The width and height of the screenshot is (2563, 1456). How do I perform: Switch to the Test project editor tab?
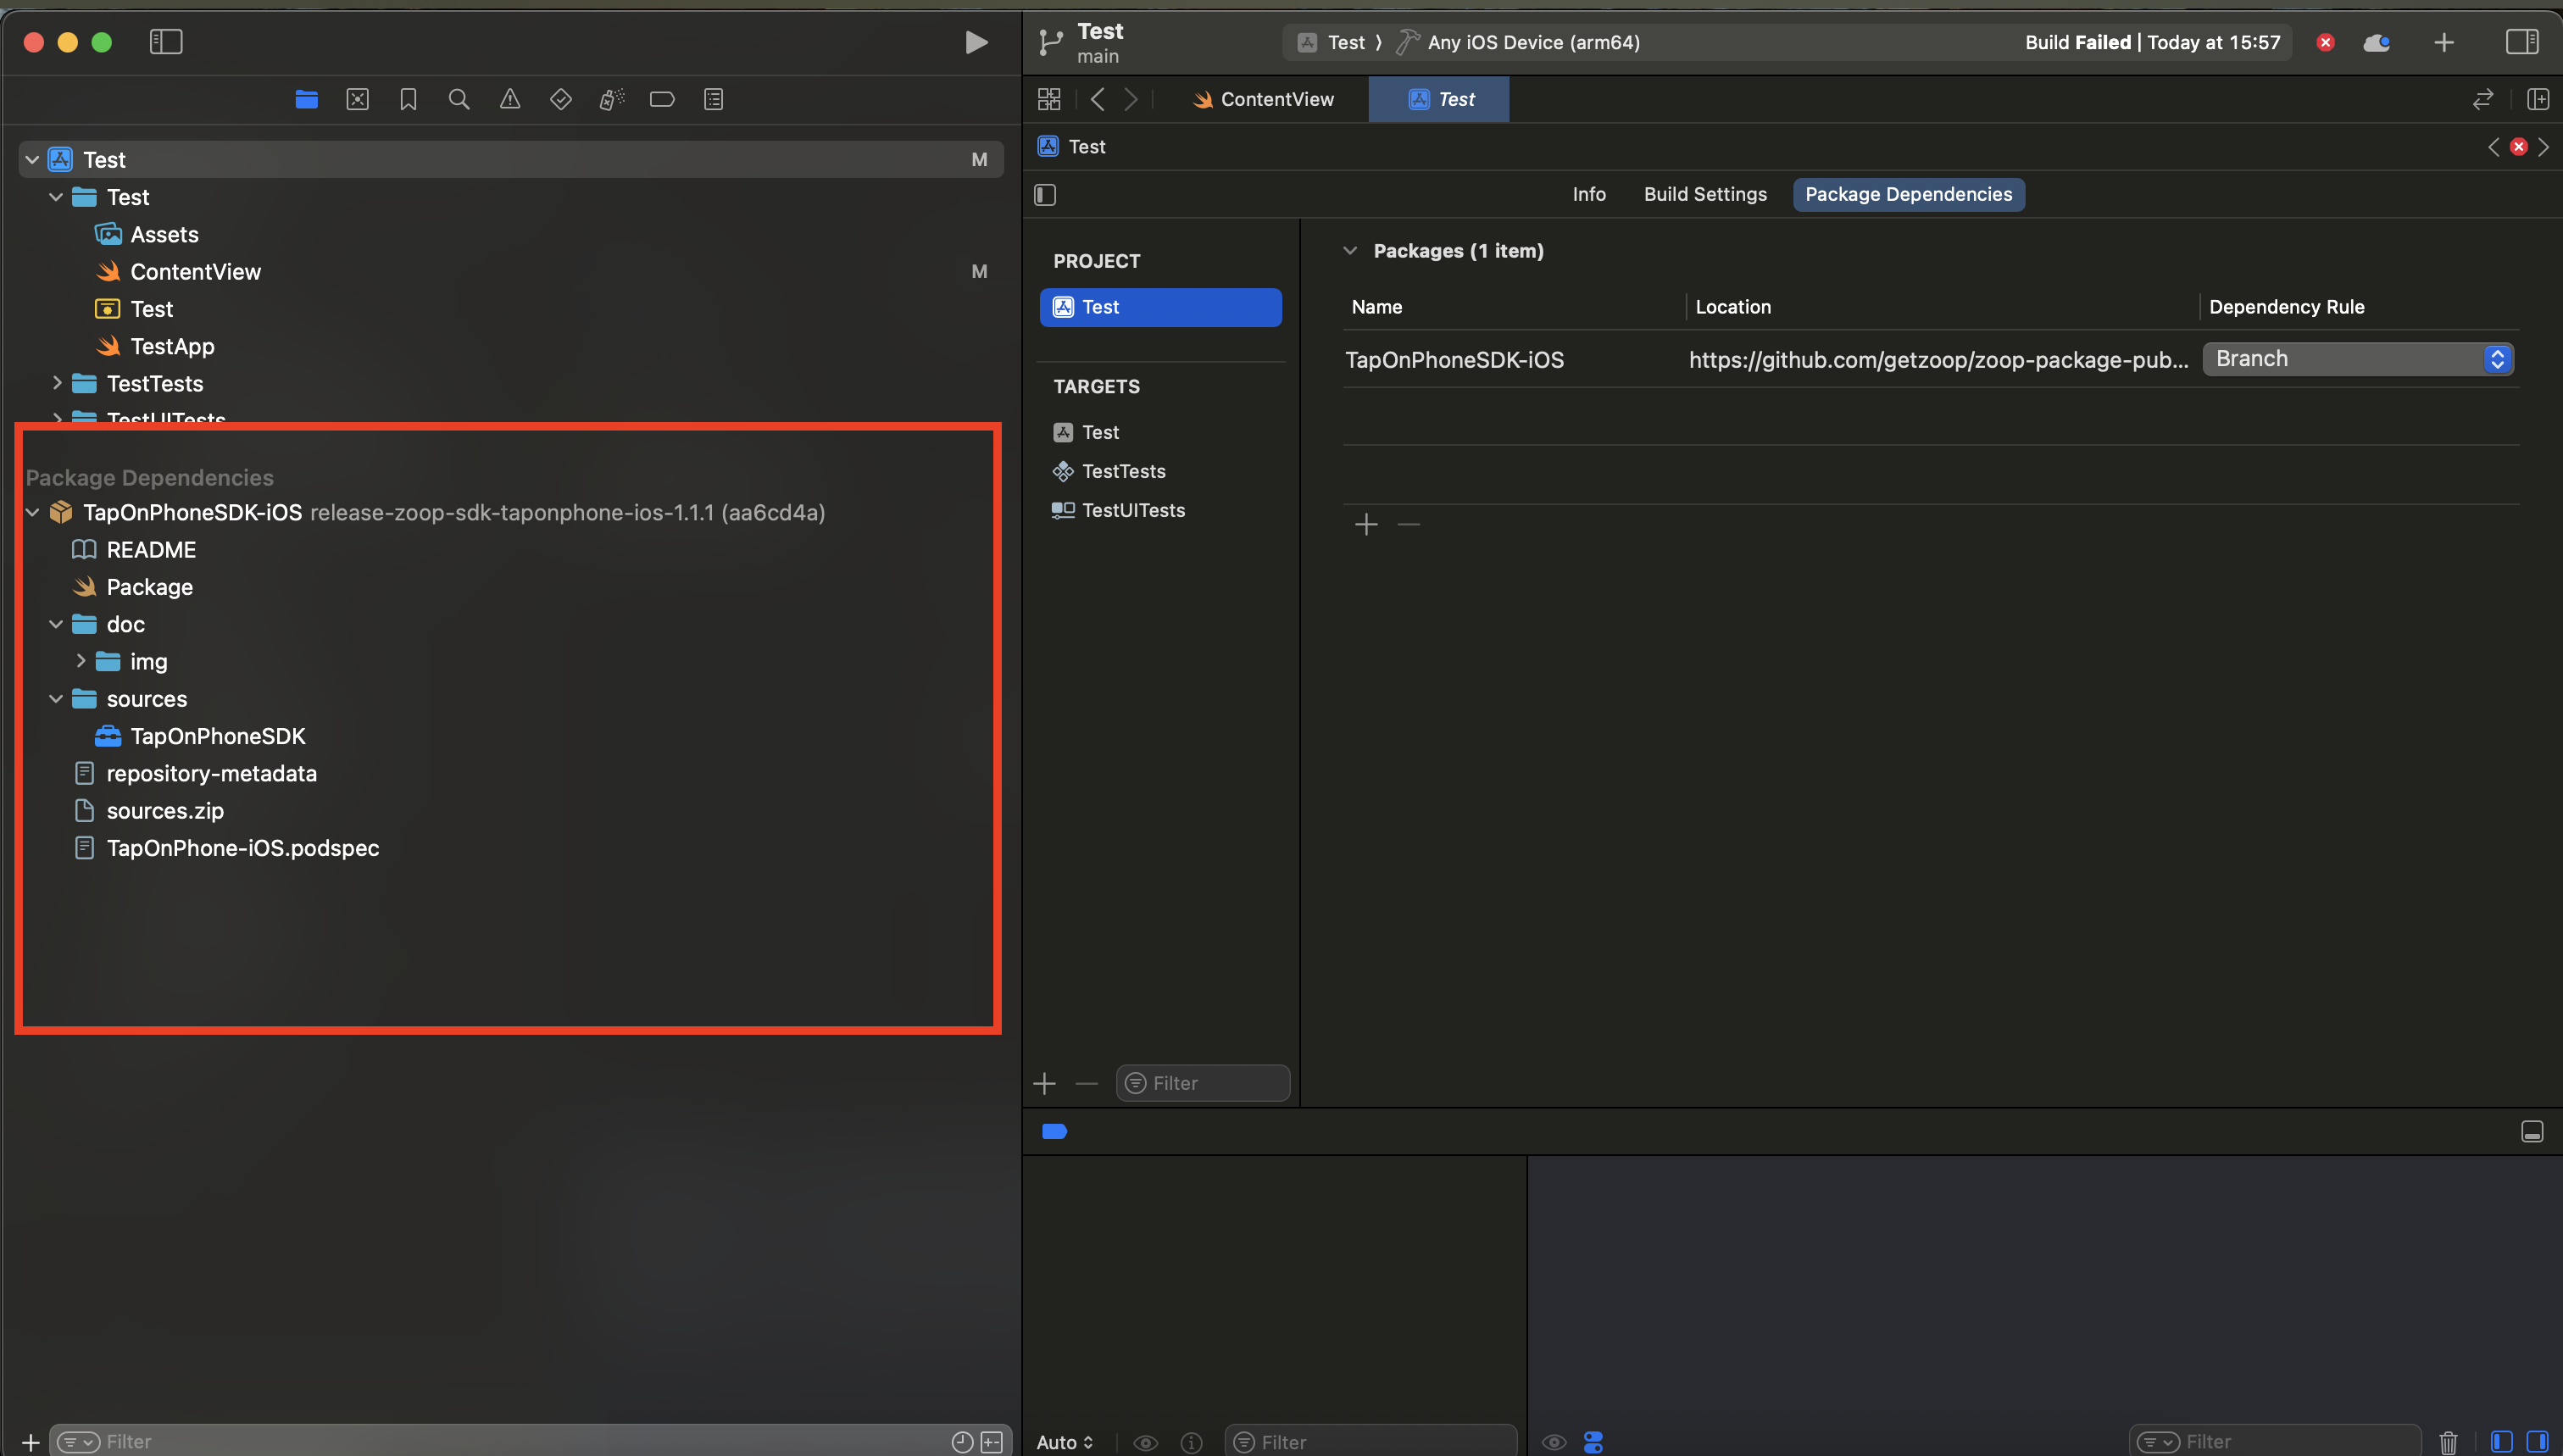tap(1439, 99)
